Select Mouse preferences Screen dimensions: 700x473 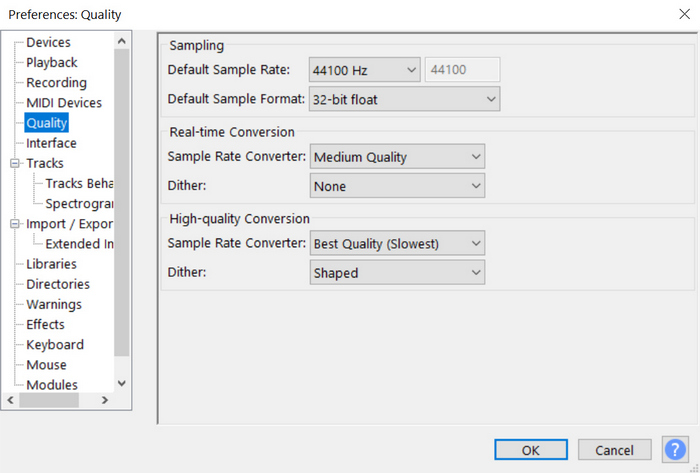(x=46, y=365)
